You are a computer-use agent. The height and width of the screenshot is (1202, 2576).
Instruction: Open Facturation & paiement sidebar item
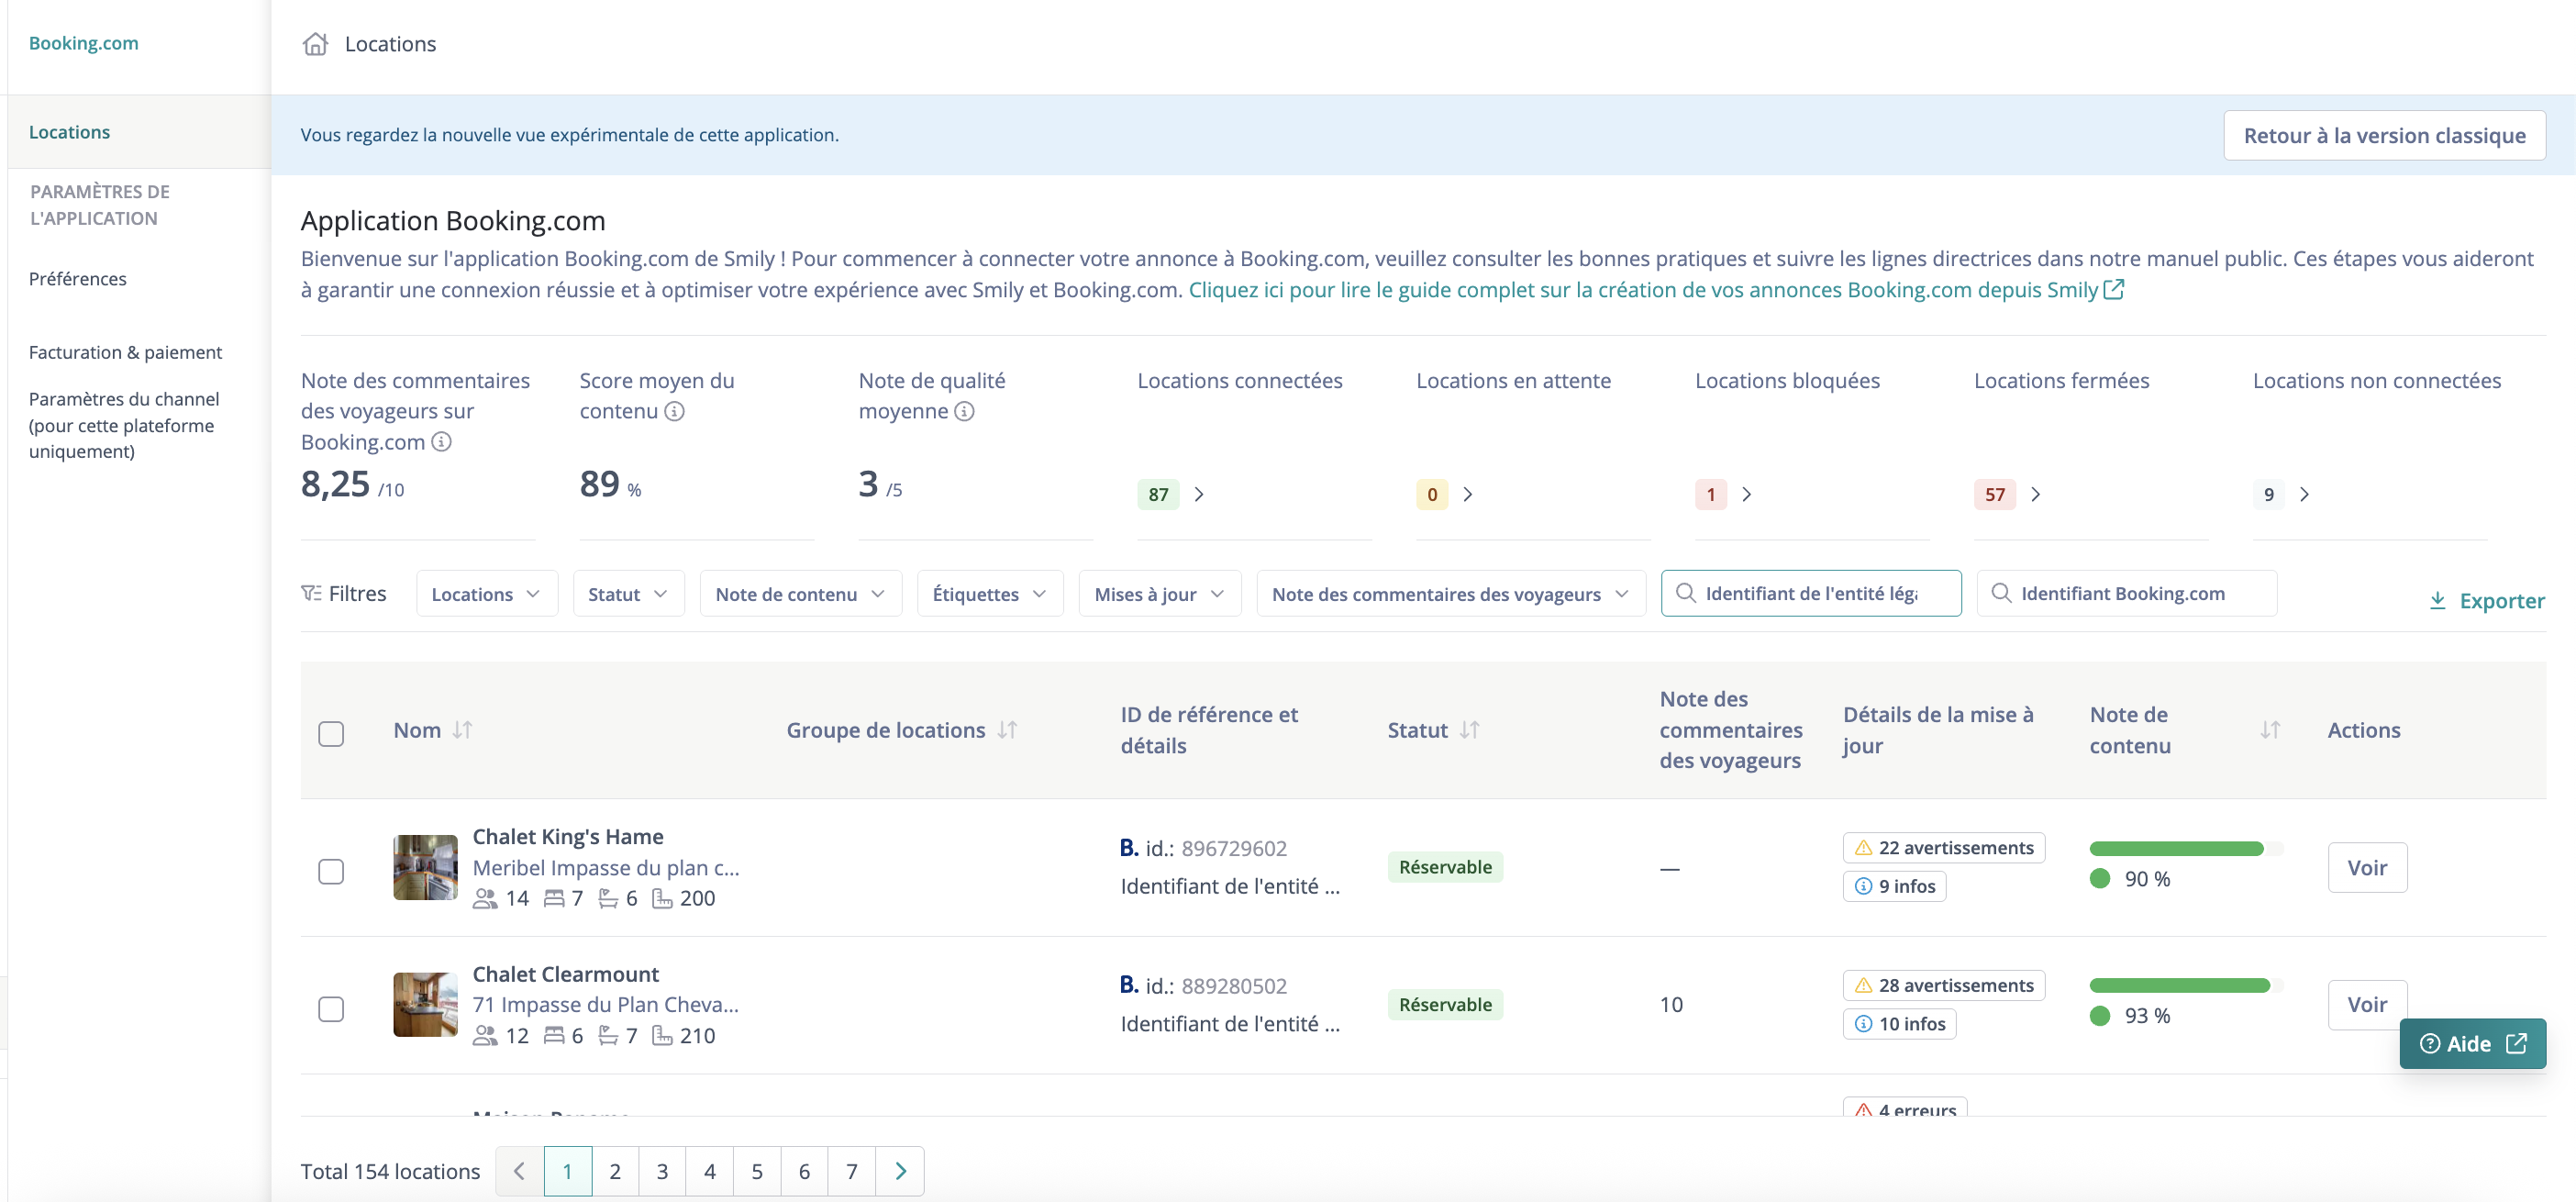click(126, 352)
